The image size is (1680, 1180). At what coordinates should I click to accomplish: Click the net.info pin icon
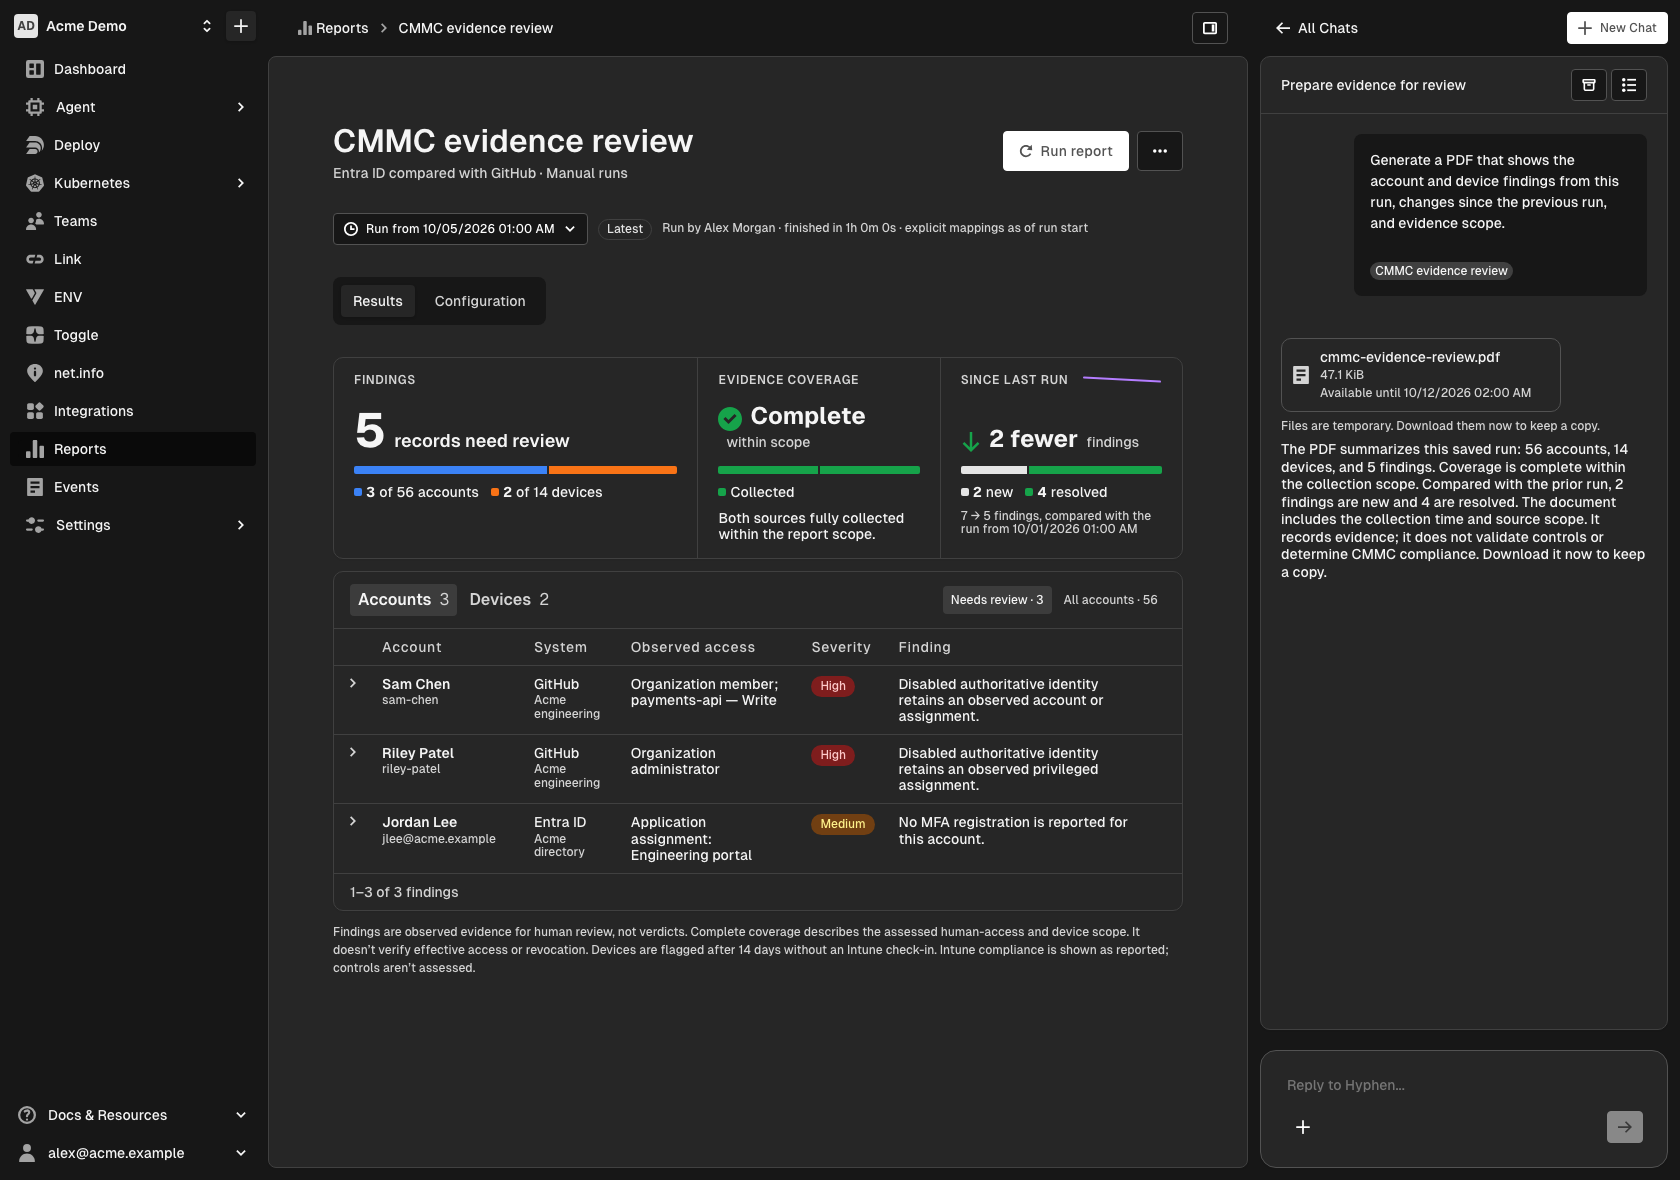click(x=35, y=373)
